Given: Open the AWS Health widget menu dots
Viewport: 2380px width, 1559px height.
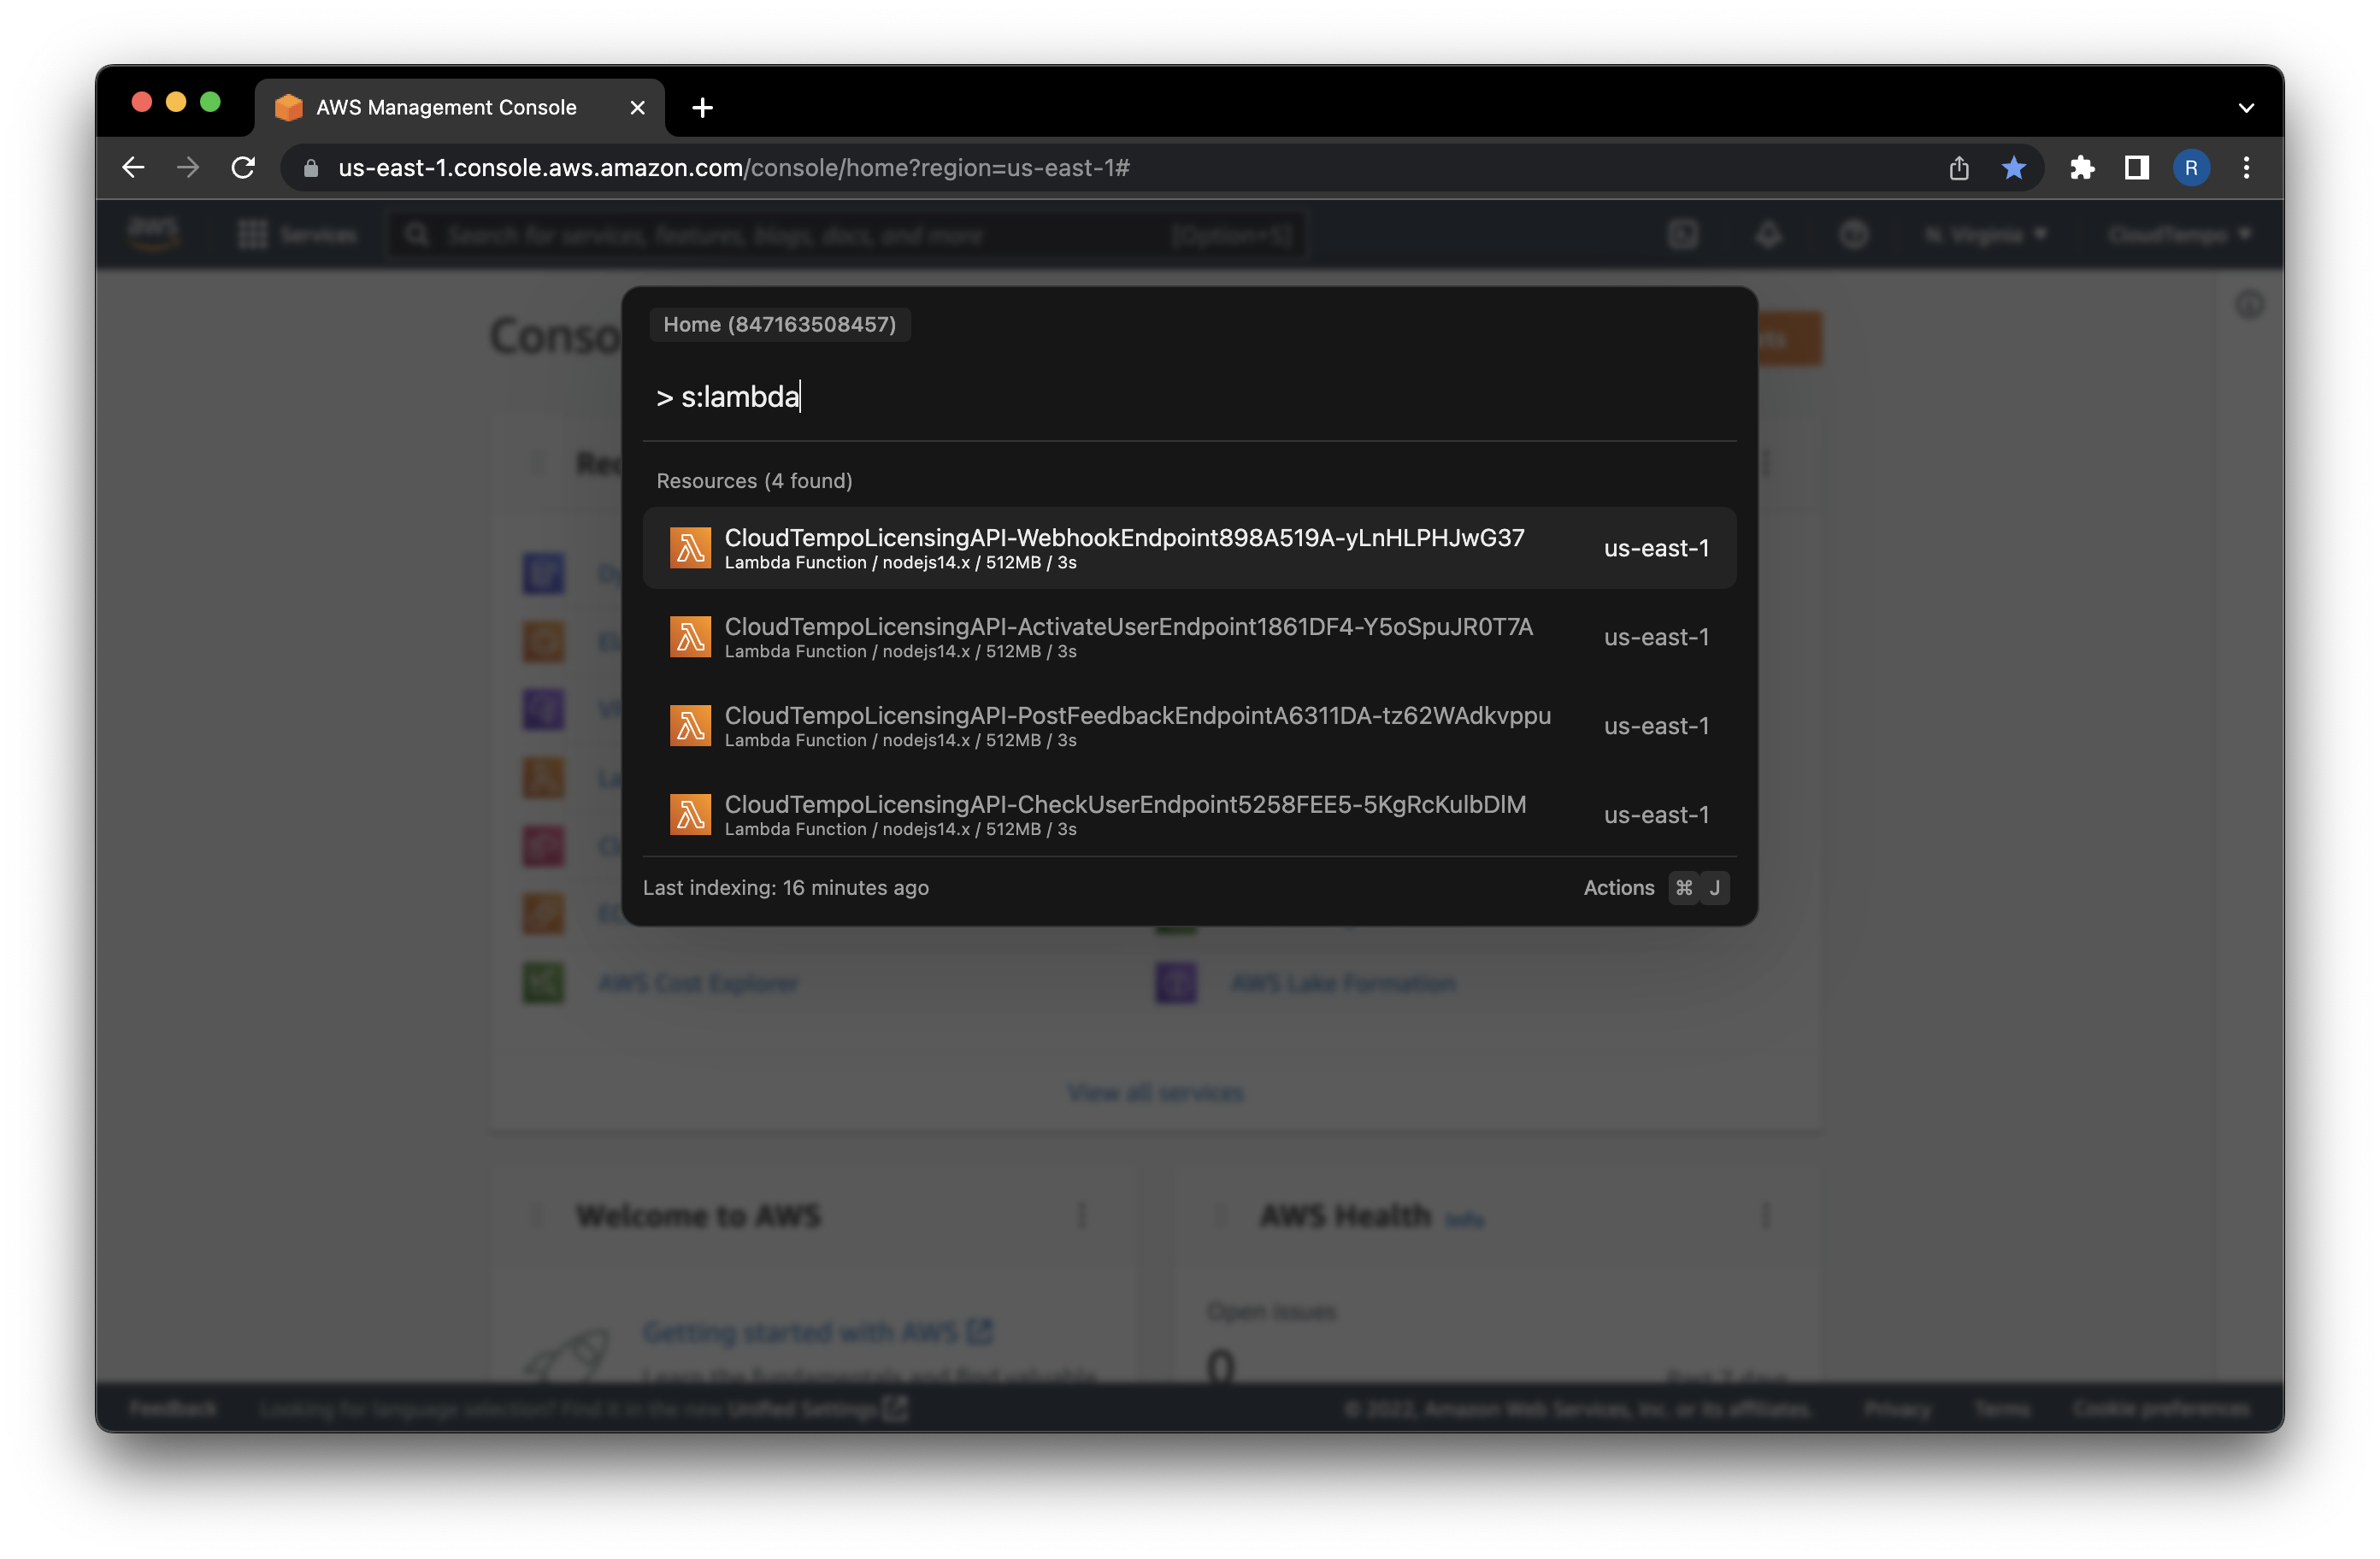Looking at the screenshot, I should click(x=1766, y=1215).
